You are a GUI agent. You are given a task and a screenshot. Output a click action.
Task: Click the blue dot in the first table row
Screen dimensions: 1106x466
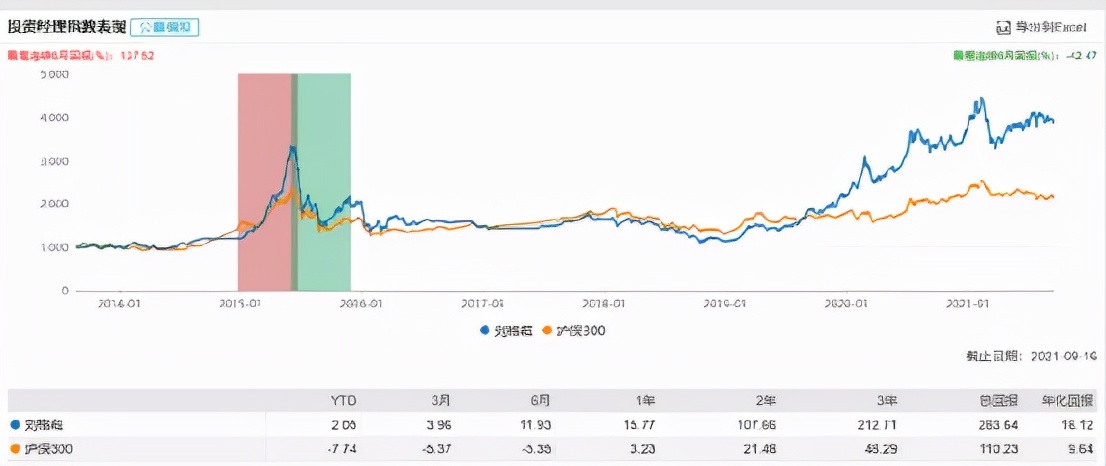[13, 425]
